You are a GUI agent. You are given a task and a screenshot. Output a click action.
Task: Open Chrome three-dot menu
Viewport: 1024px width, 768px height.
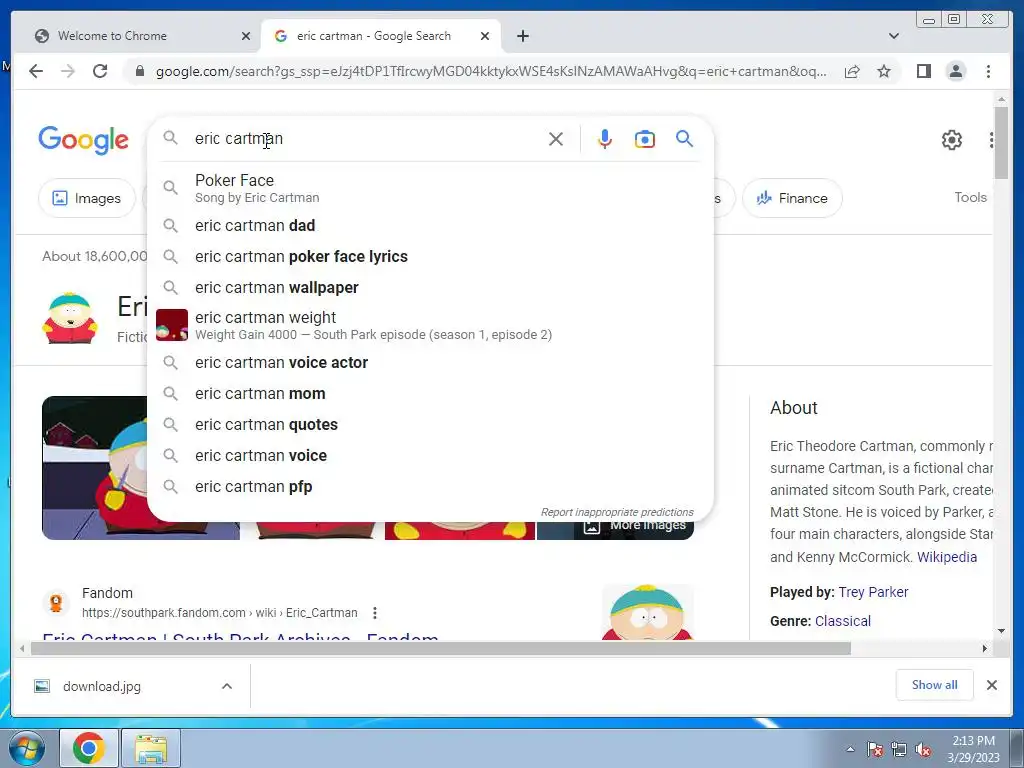[x=988, y=71]
